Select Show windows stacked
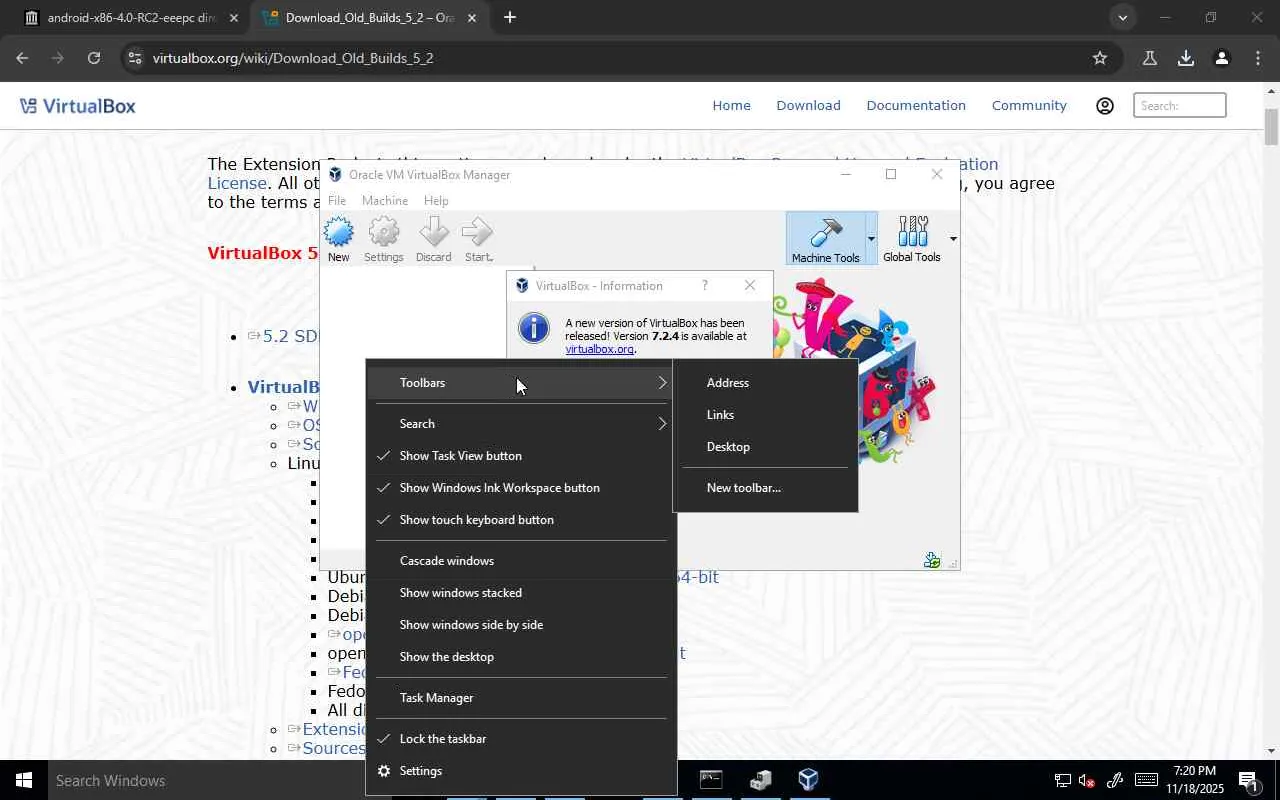Screen dimensions: 1280x800 point(521,593)
